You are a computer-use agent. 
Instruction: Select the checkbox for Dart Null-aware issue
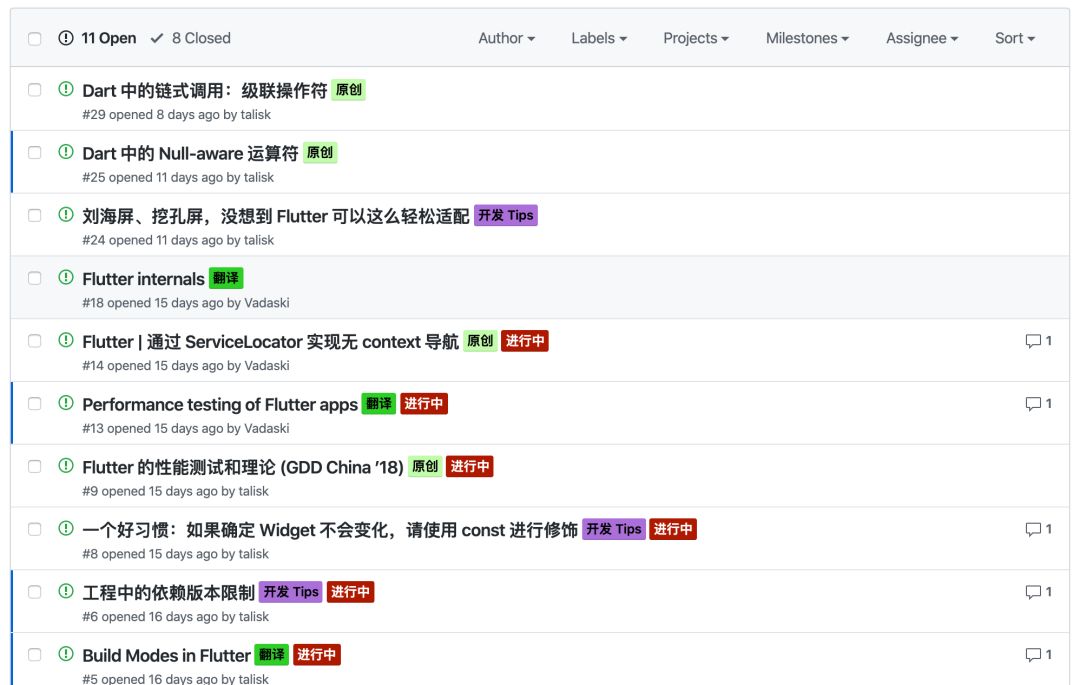pos(34,152)
